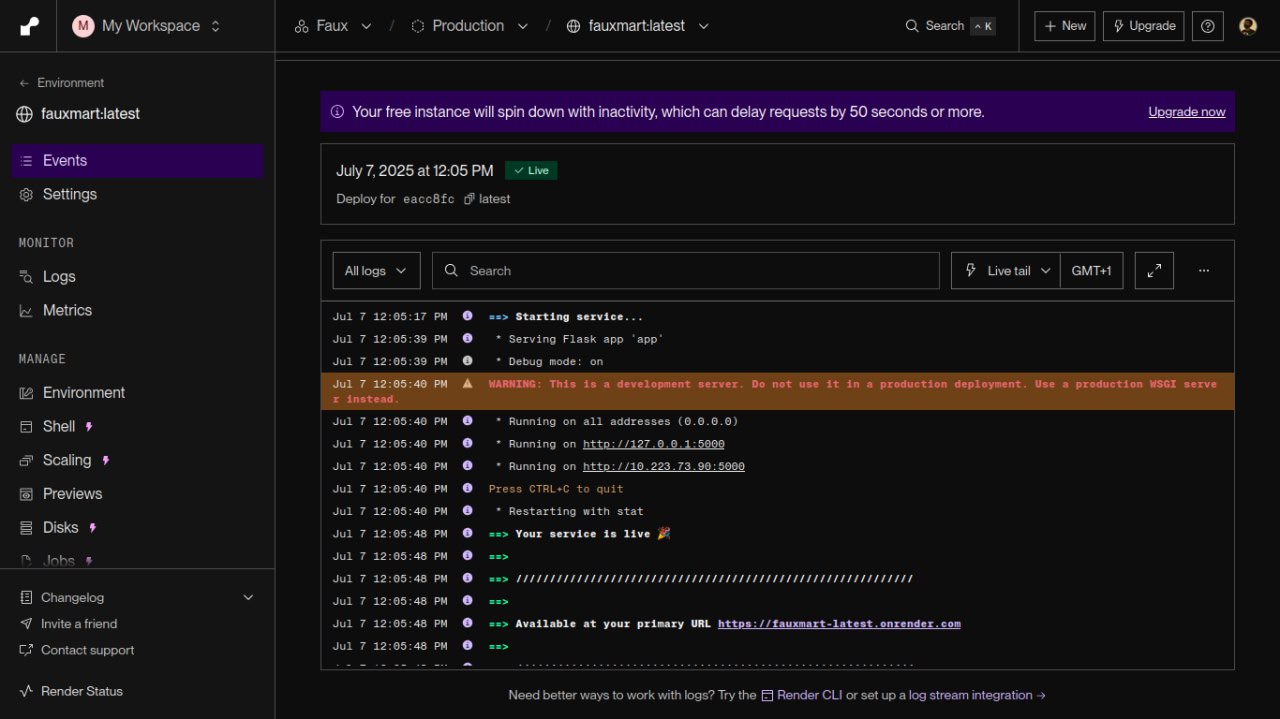1280x719 pixels.
Task: Click the Previews icon in sidebar
Action: click(x=26, y=494)
